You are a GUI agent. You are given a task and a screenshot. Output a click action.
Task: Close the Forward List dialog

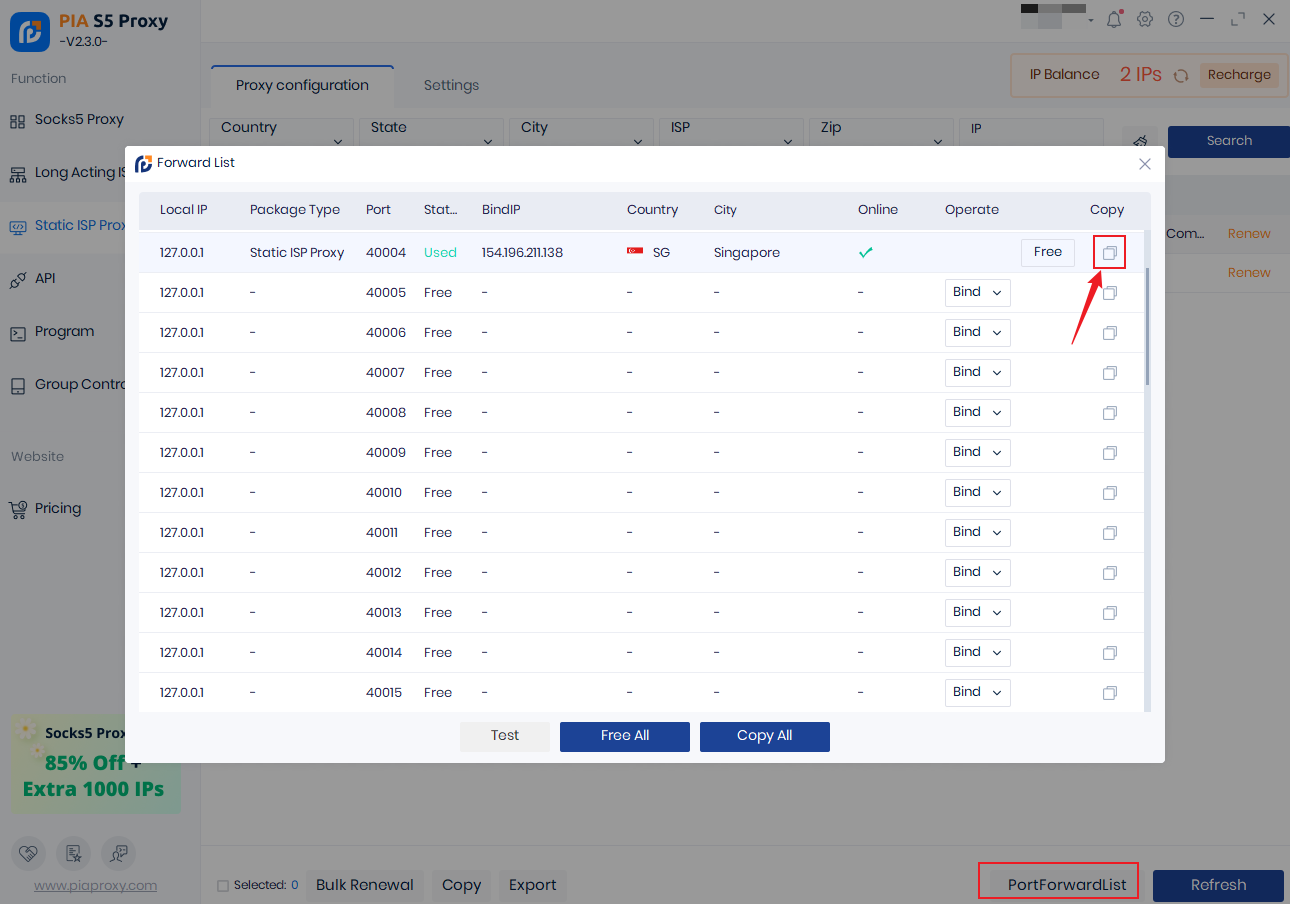point(1145,164)
